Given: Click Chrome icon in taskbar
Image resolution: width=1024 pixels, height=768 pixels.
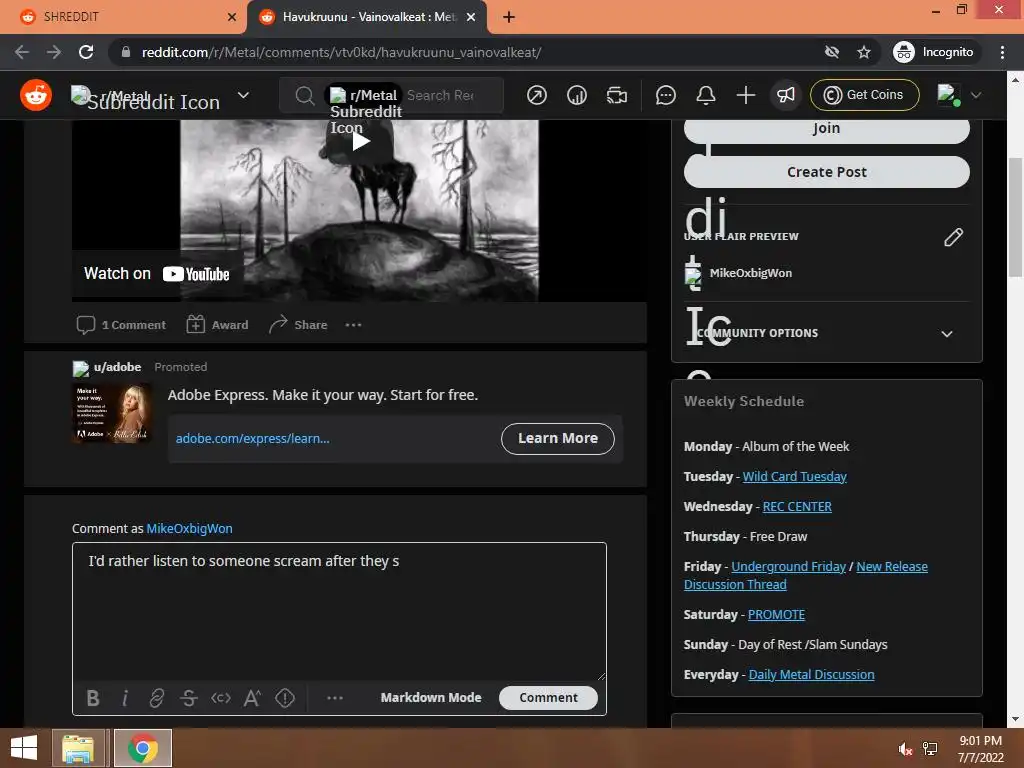Looking at the screenshot, I should tap(143, 748).
